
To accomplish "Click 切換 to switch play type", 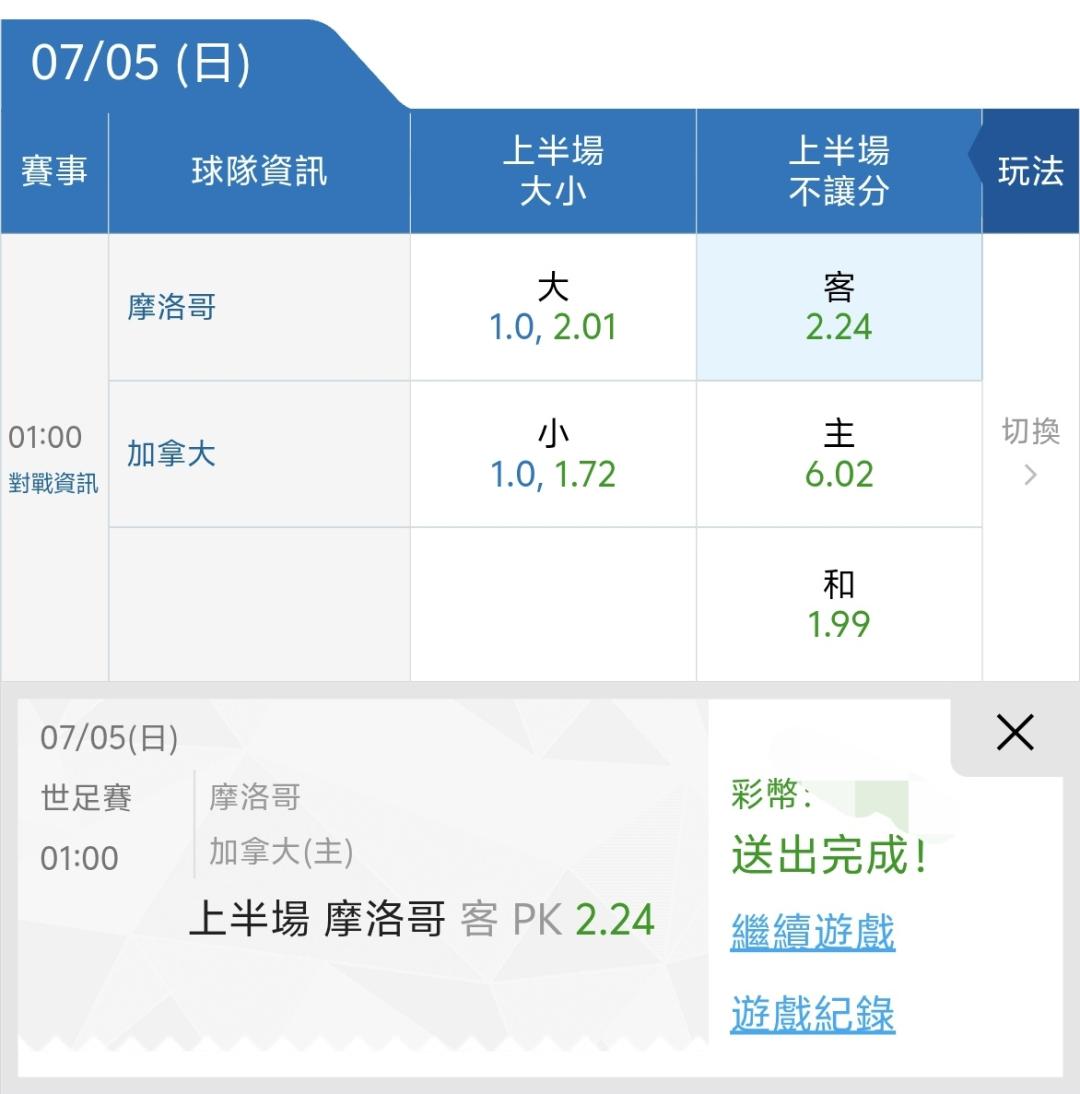I will 1030,432.
